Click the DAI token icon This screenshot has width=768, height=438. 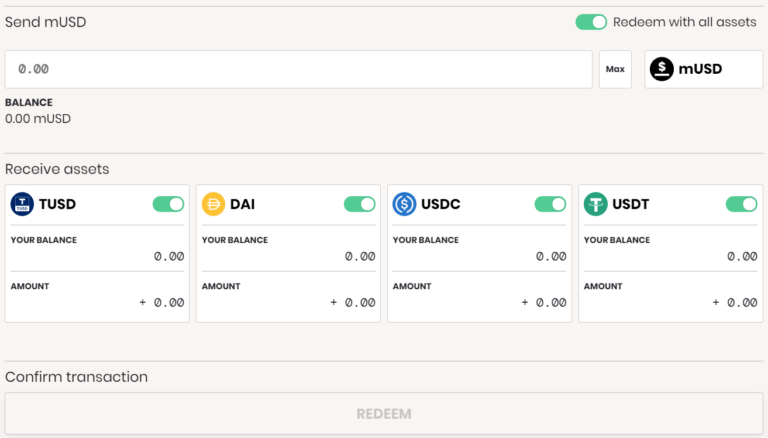click(x=214, y=204)
